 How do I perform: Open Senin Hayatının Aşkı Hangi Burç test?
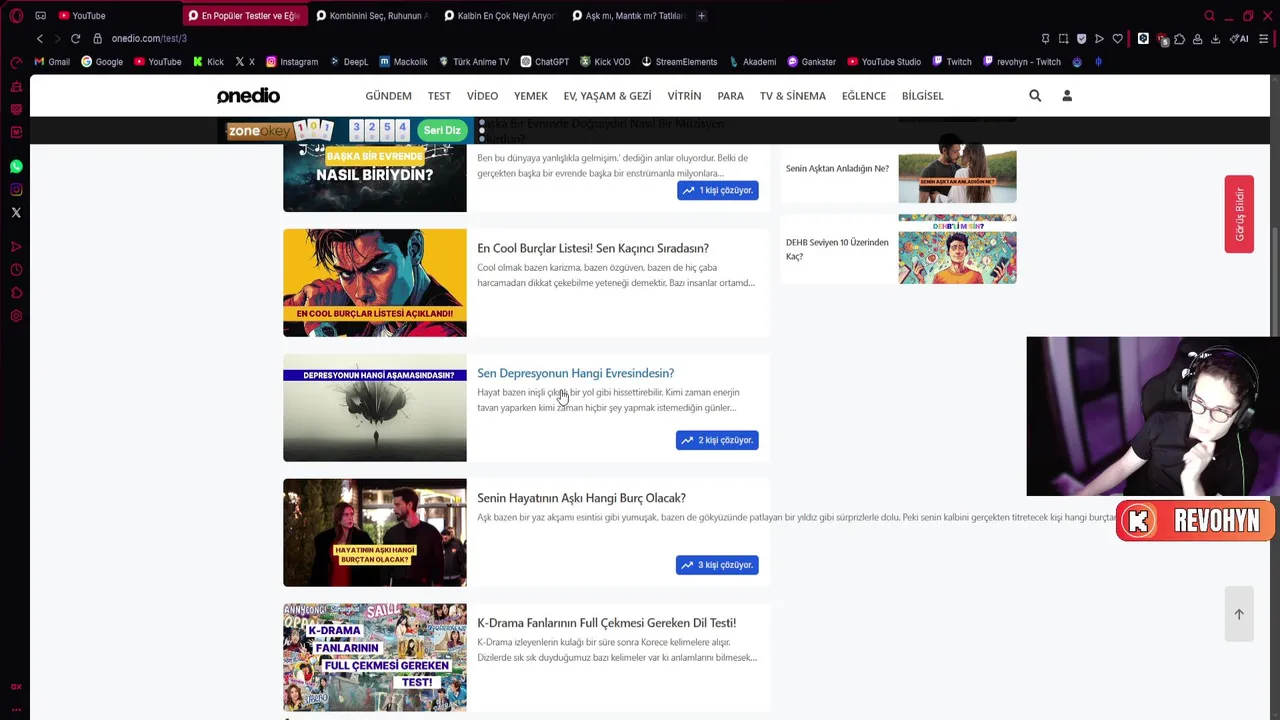click(x=581, y=498)
